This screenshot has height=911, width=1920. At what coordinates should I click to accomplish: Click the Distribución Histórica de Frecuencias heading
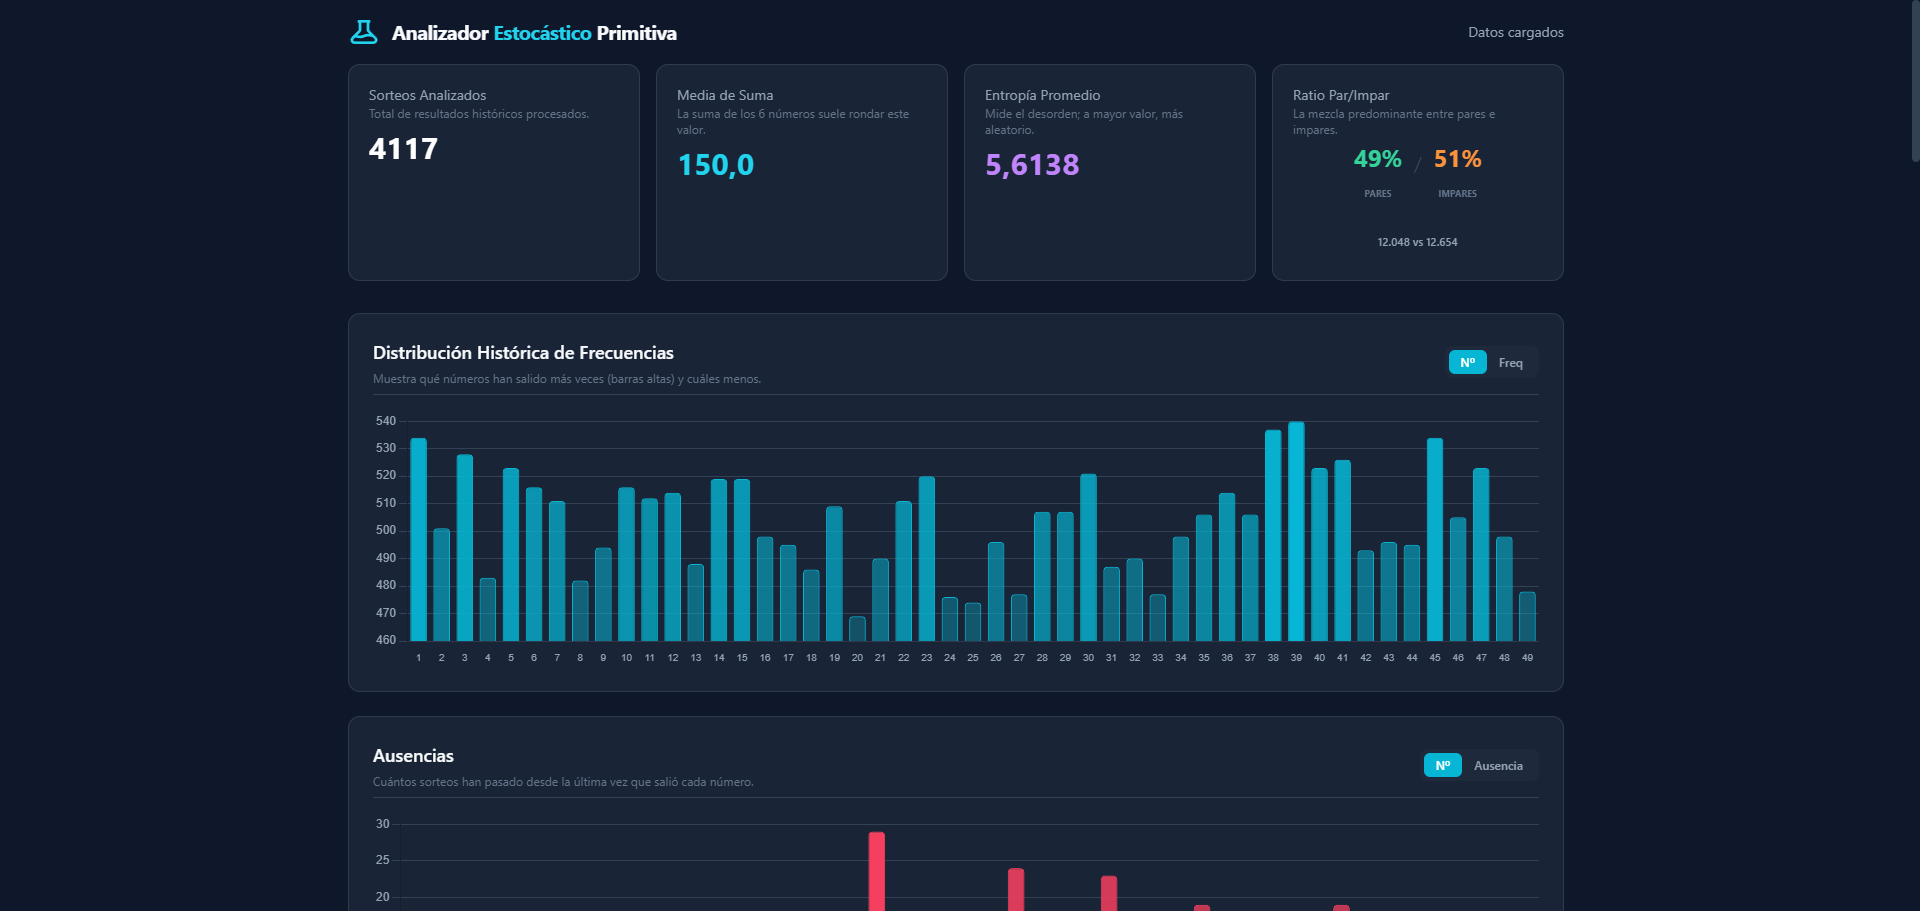pyautogui.click(x=523, y=353)
